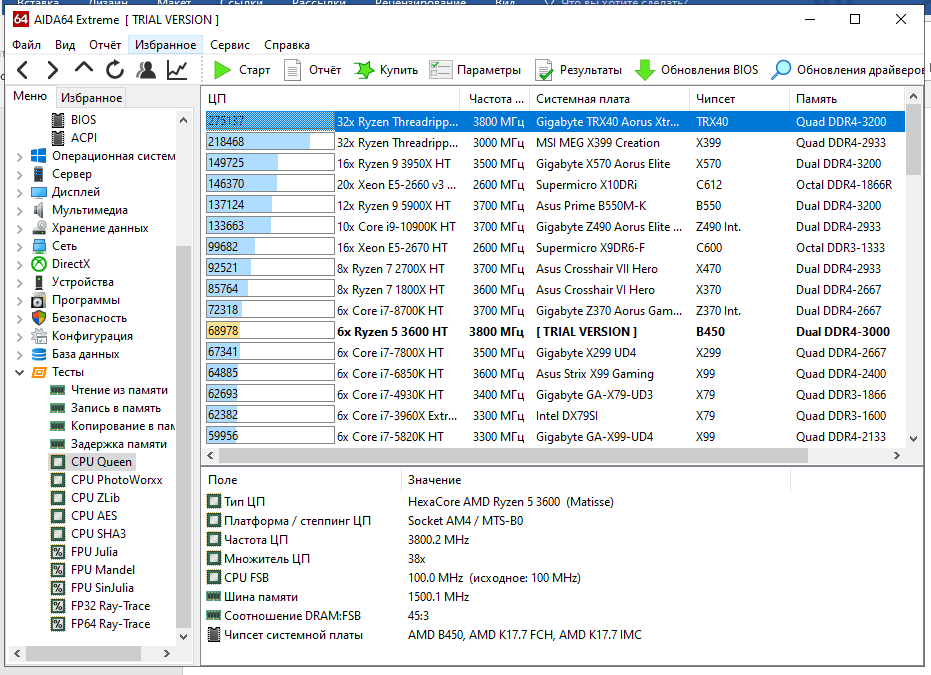Select the CPU SHA3 test

(88, 534)
